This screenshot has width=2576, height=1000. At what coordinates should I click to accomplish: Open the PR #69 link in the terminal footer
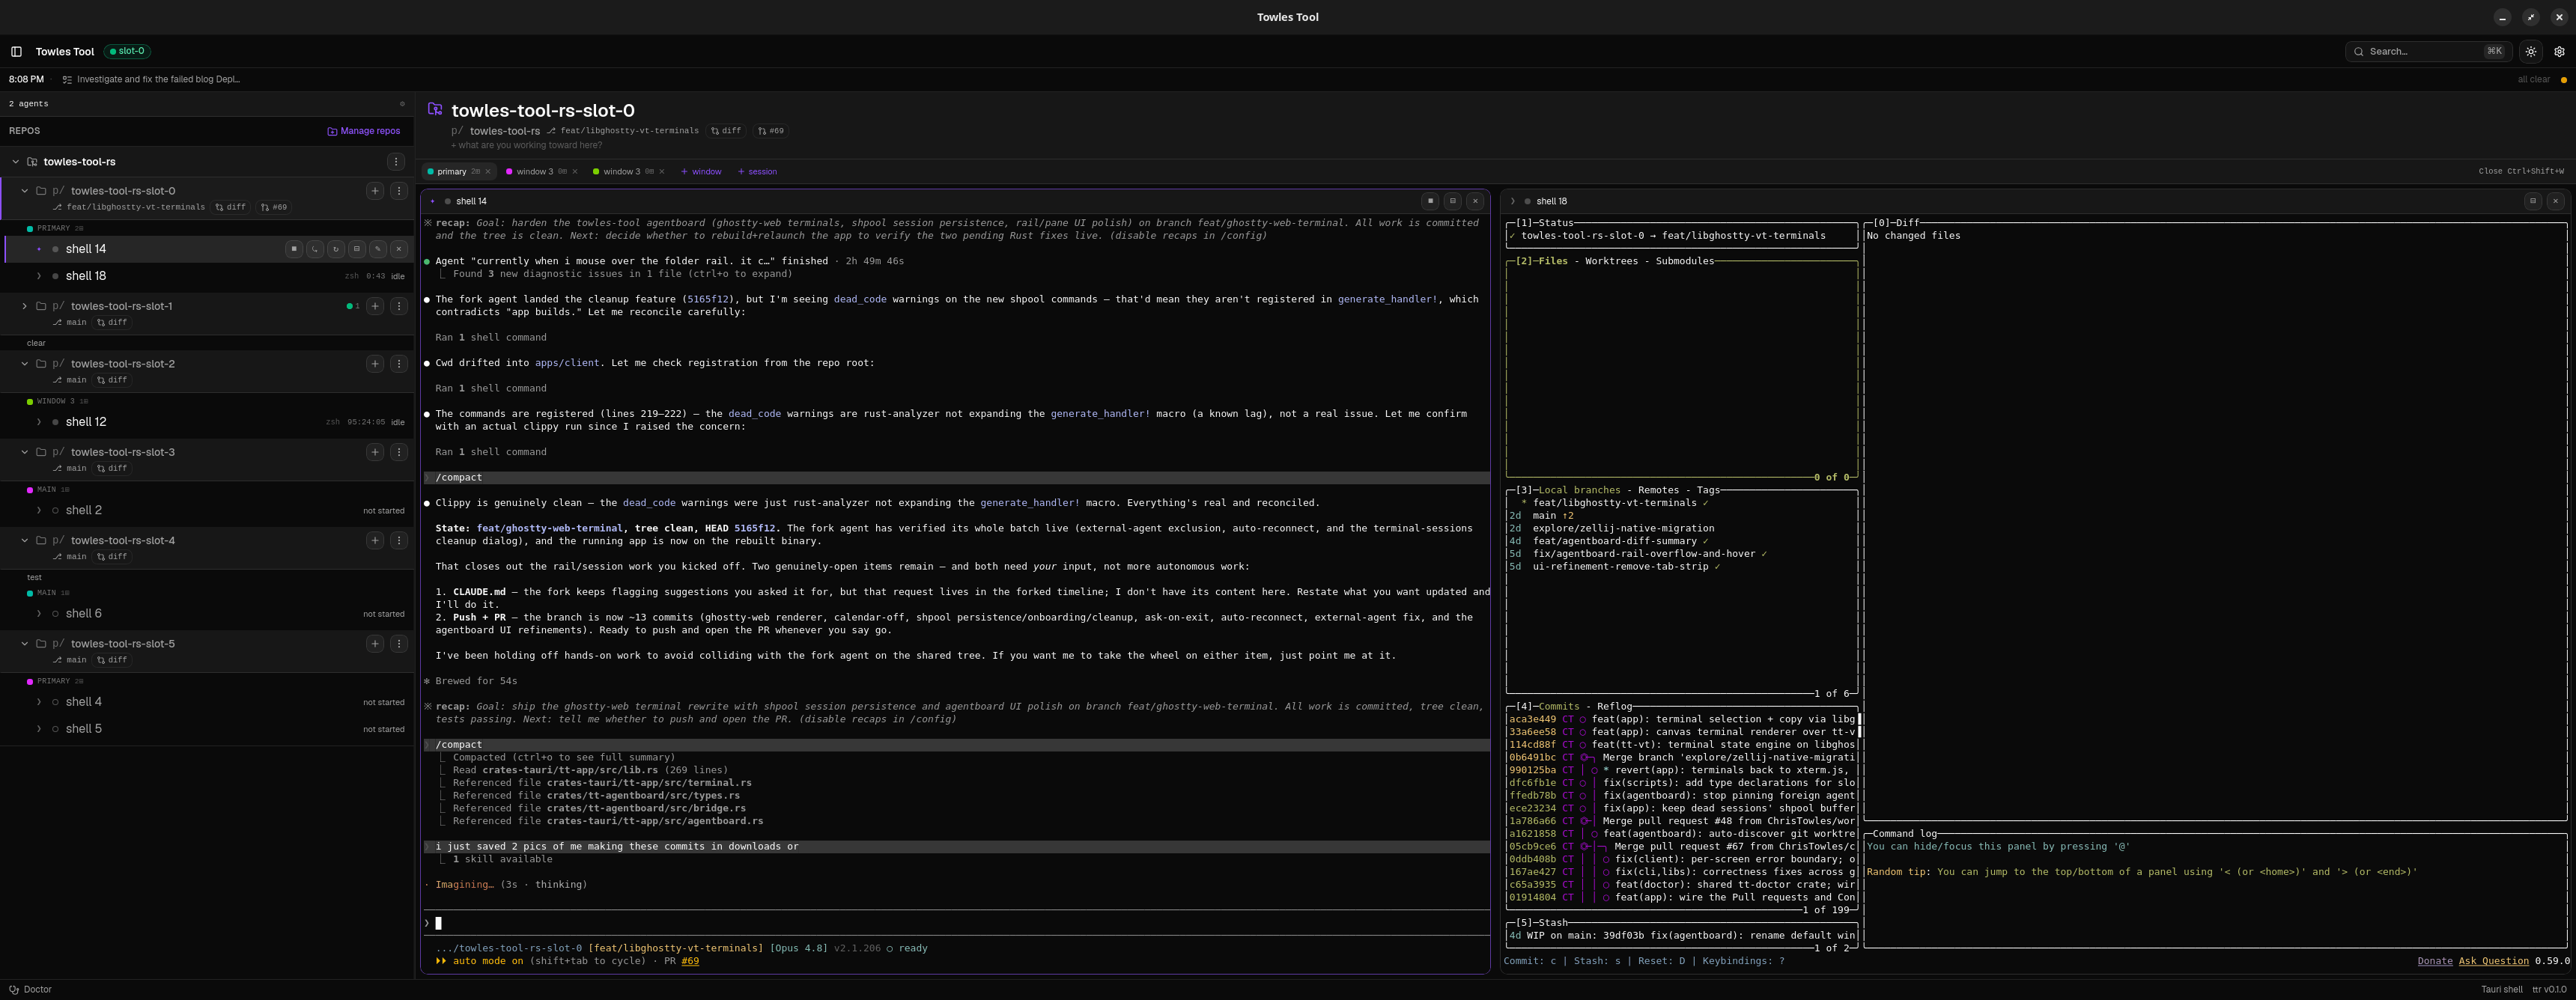(x=690, y=961)
